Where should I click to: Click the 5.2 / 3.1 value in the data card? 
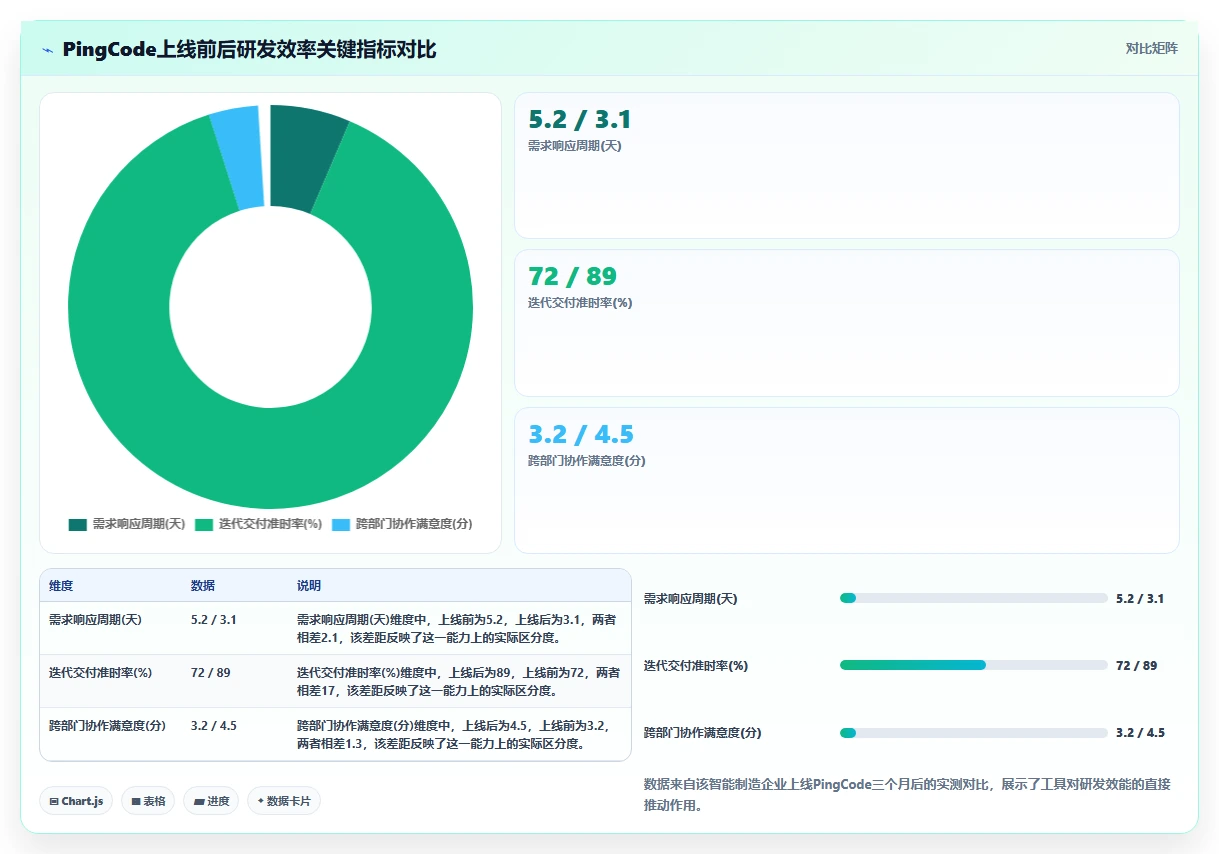579,120
